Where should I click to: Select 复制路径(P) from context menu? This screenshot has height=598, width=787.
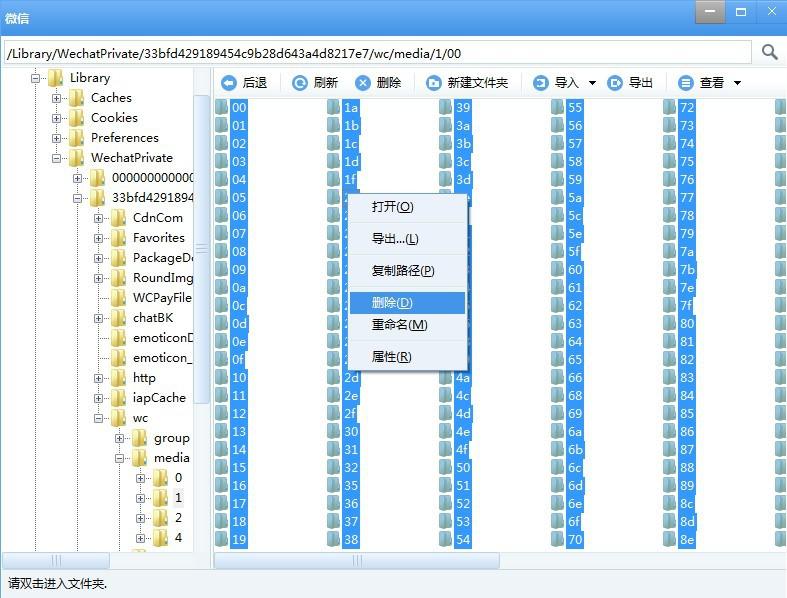402,271
